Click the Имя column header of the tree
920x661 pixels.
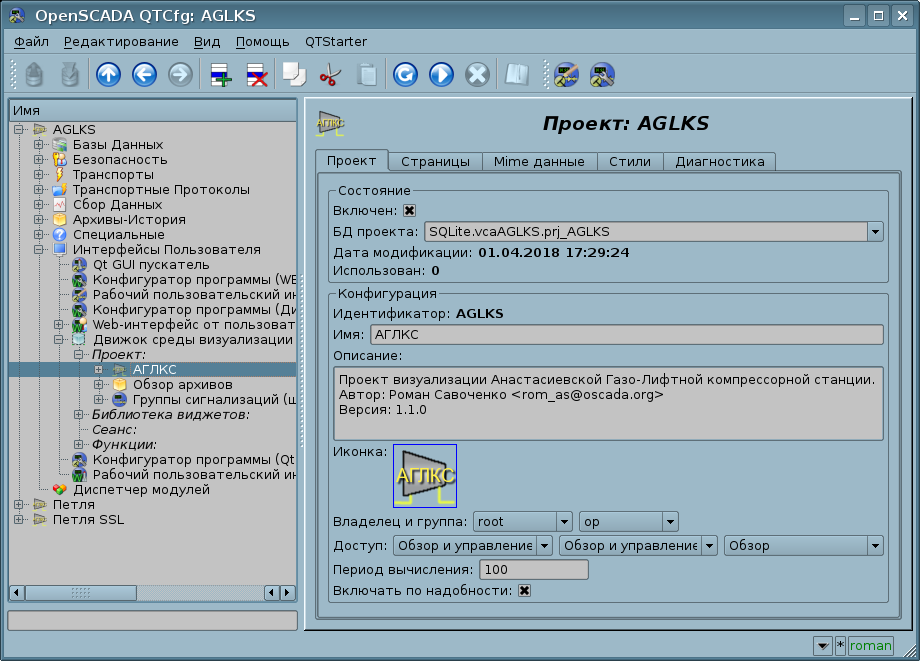[153, 111]
